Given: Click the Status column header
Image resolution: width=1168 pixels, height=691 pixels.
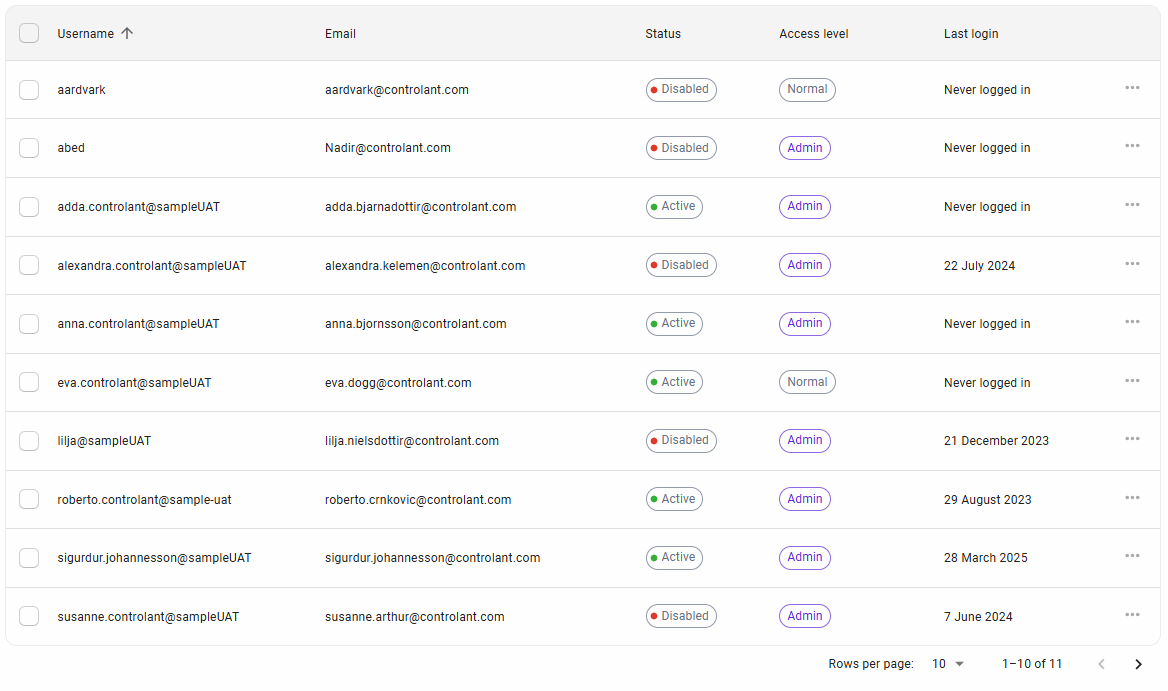Looking at the screenshot, I should point(663,34).
